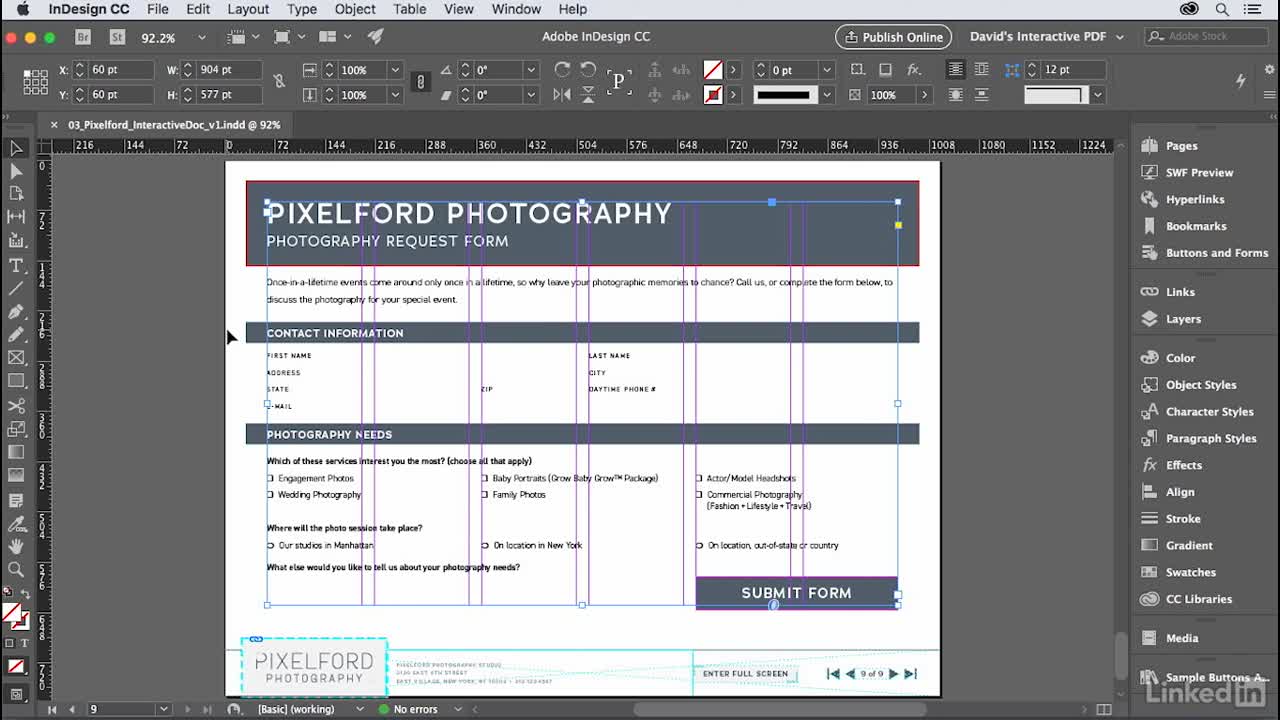Select the Eyedropper tool
Screen dimensions: 1280x720
point(16,523)
